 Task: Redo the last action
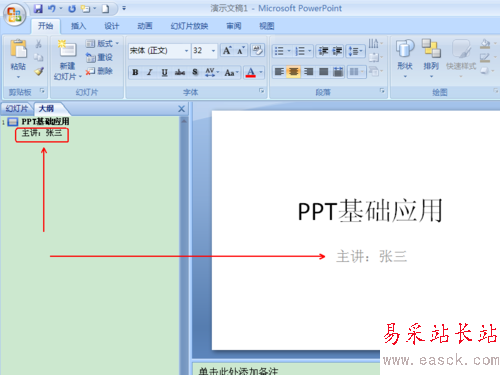tap(72, 9)
